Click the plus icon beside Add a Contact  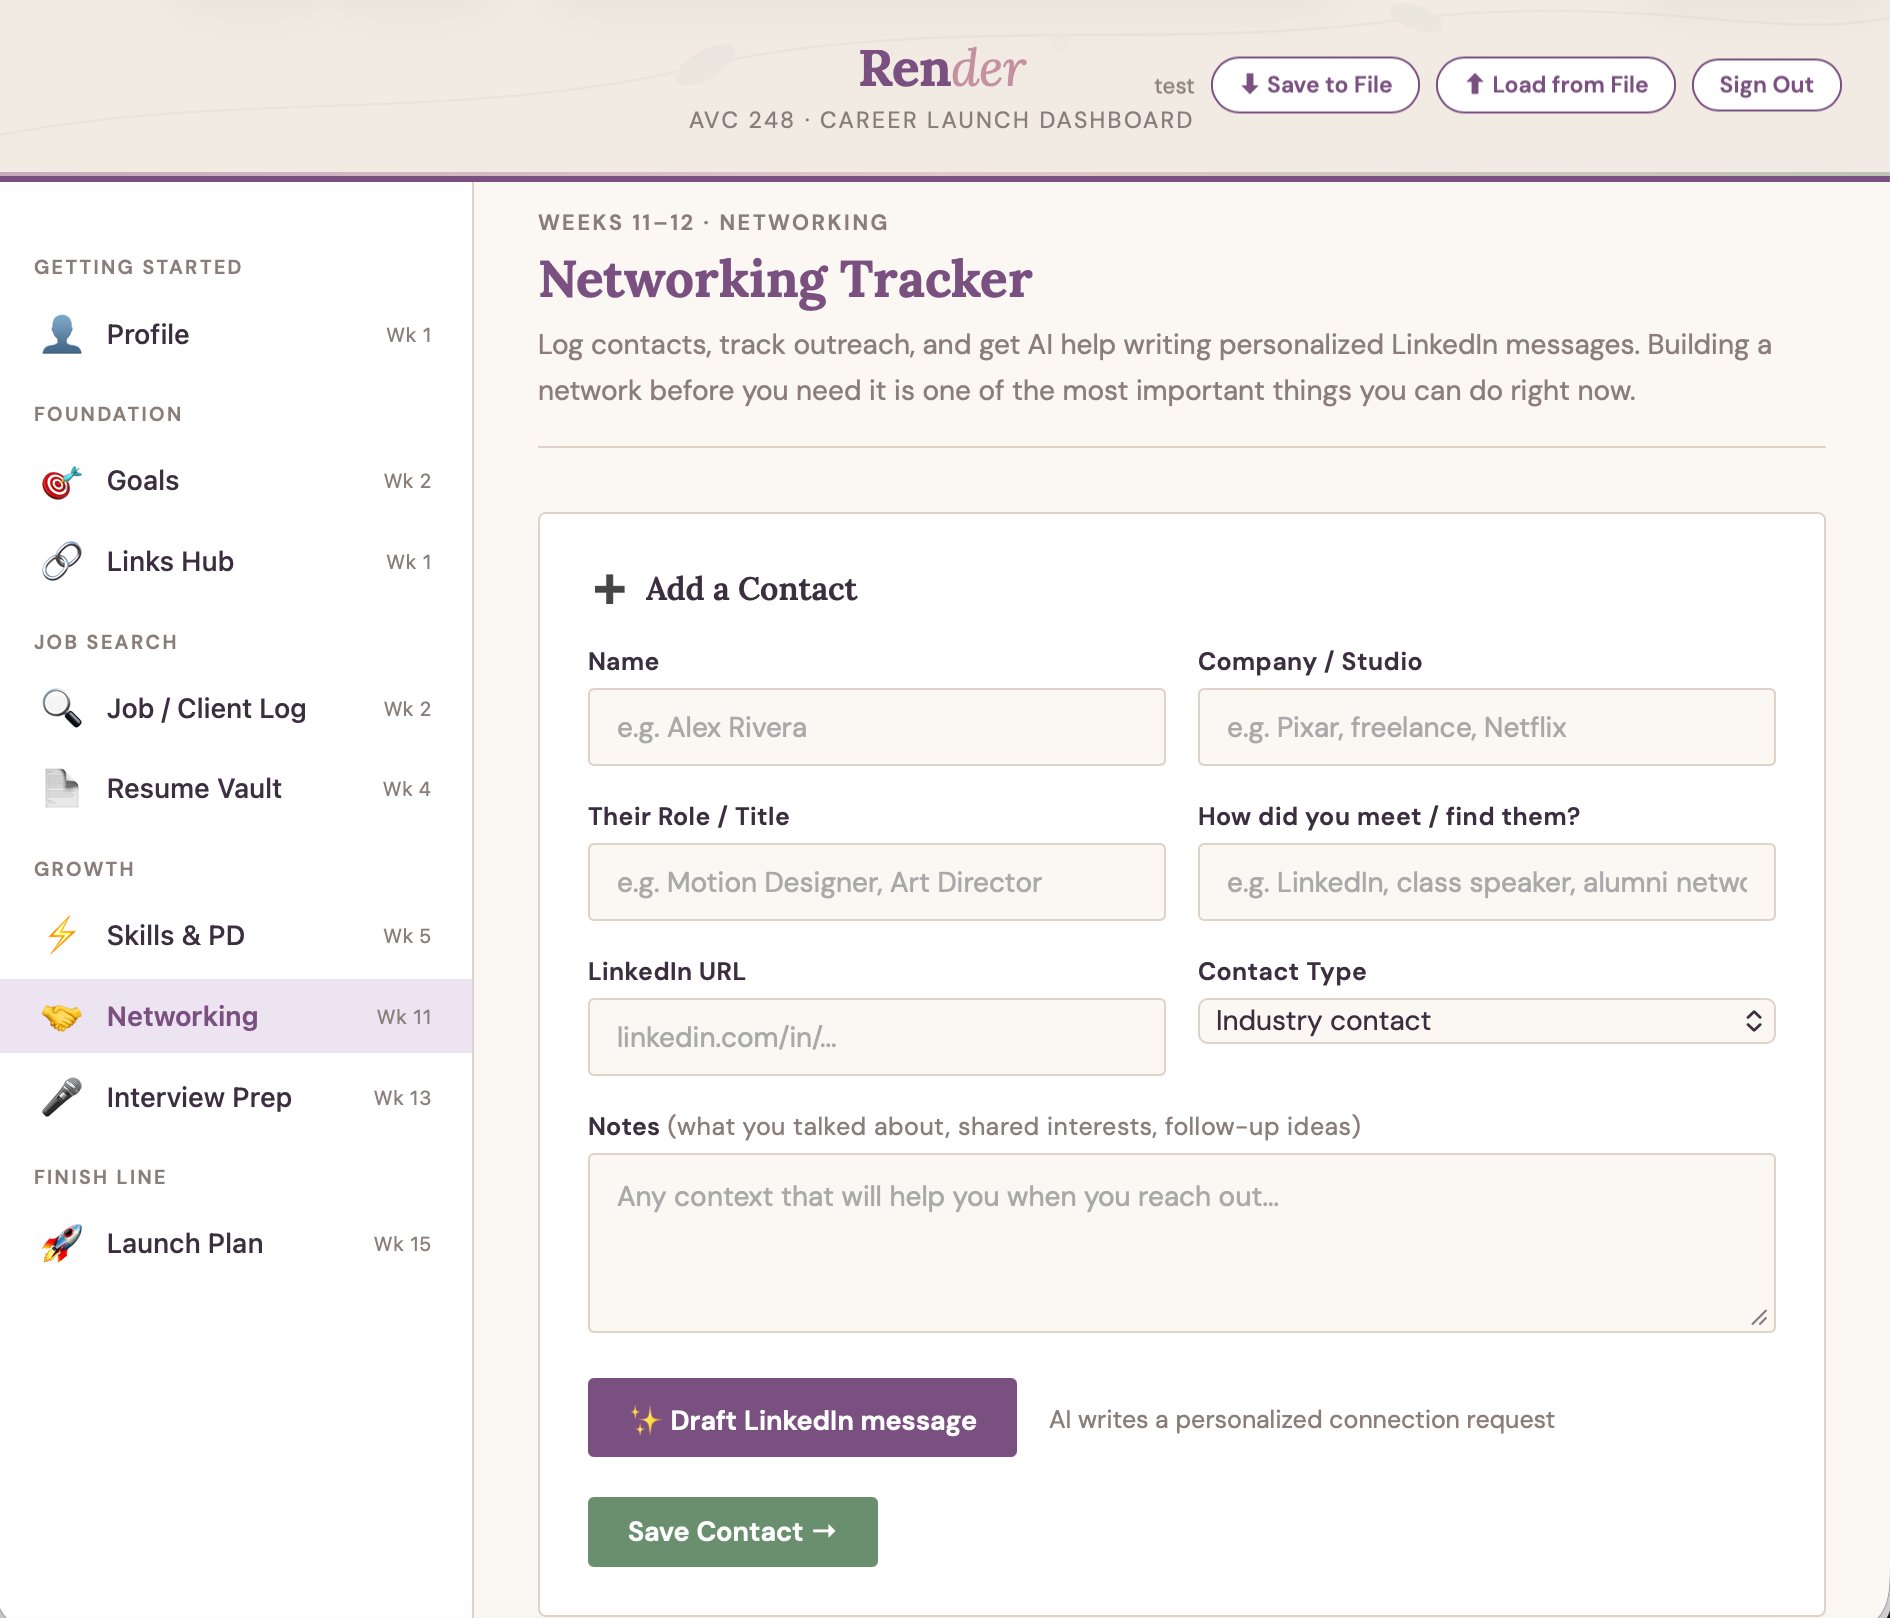(x=610, y=589)
